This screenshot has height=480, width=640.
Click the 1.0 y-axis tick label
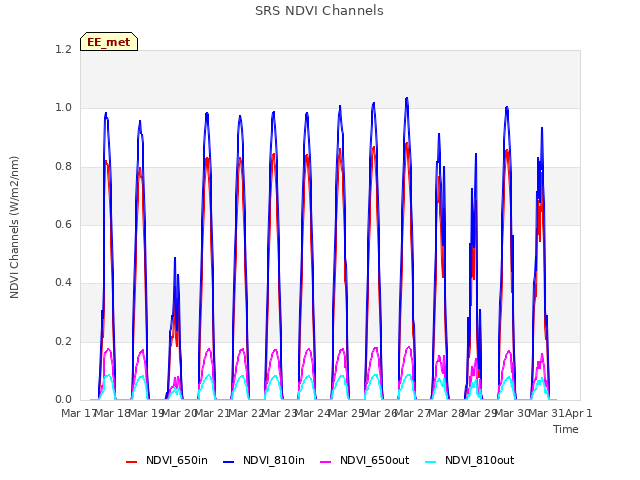(63, 108)
